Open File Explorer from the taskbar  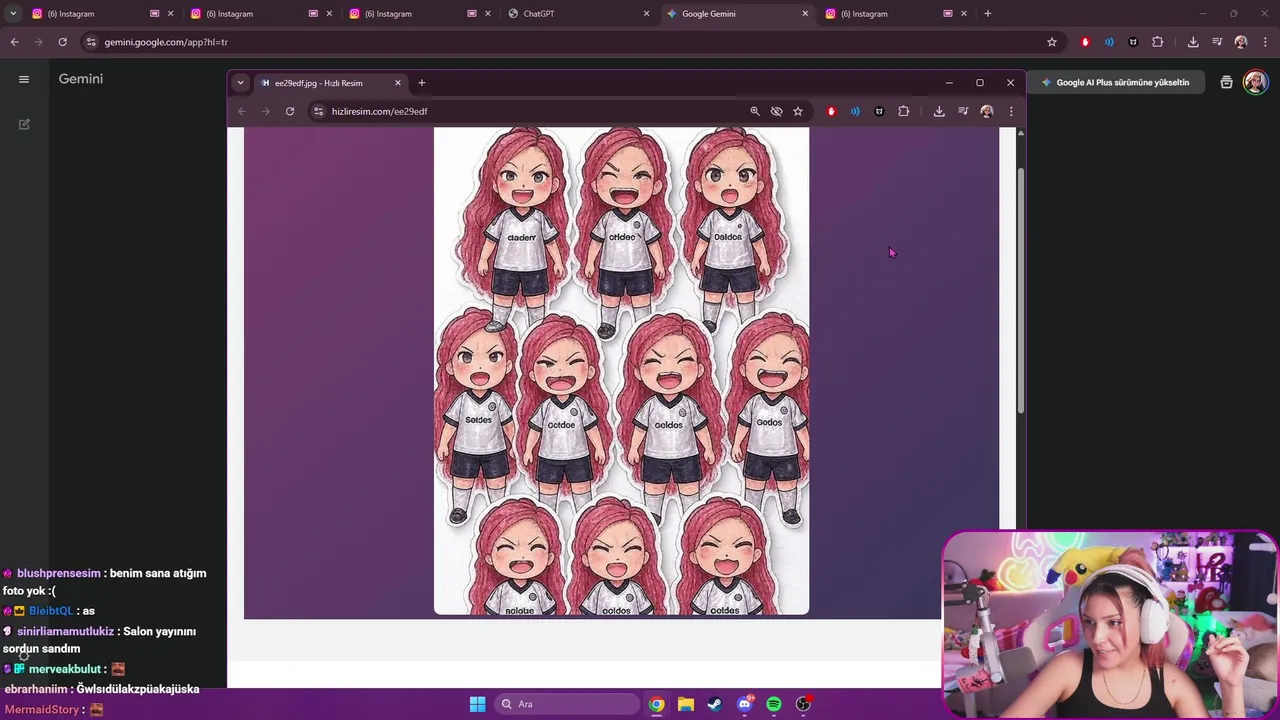686,704
